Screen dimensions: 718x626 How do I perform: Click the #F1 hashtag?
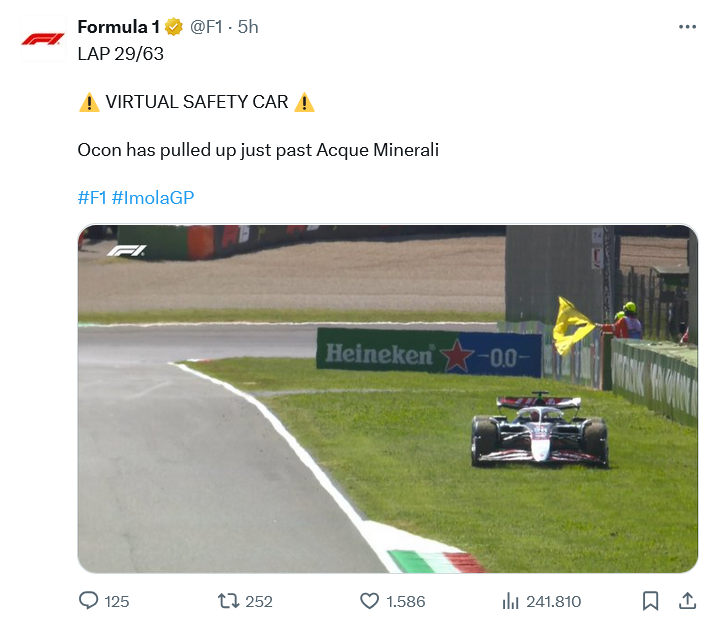click(x=92, y=197)
